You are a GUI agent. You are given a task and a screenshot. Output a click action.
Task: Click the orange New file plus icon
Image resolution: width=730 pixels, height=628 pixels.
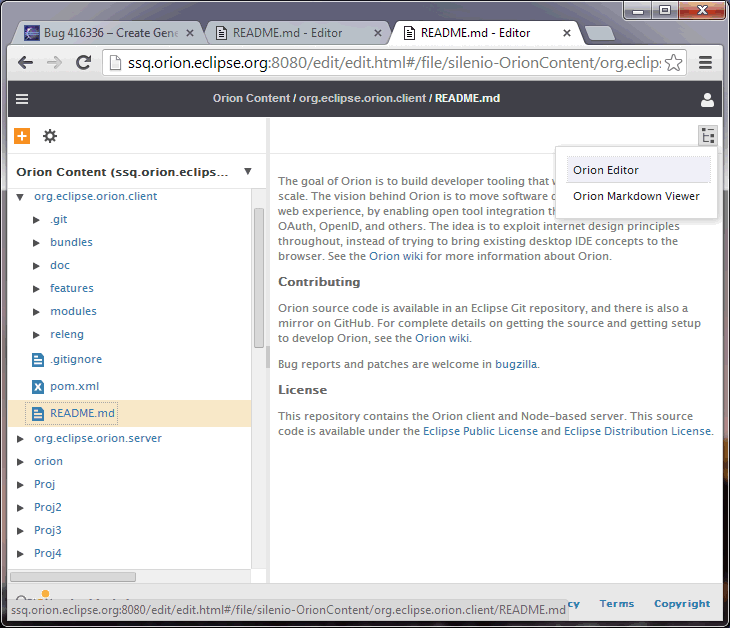point(22,136)
